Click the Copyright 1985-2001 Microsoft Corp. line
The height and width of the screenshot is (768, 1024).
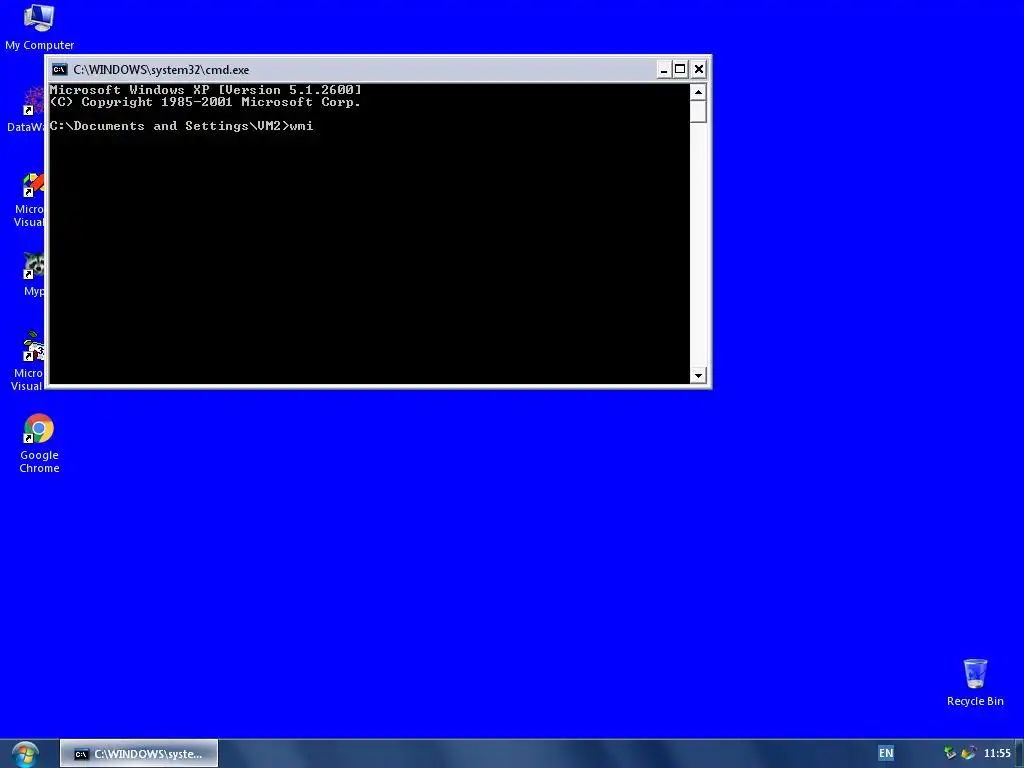tap(205, 102)
